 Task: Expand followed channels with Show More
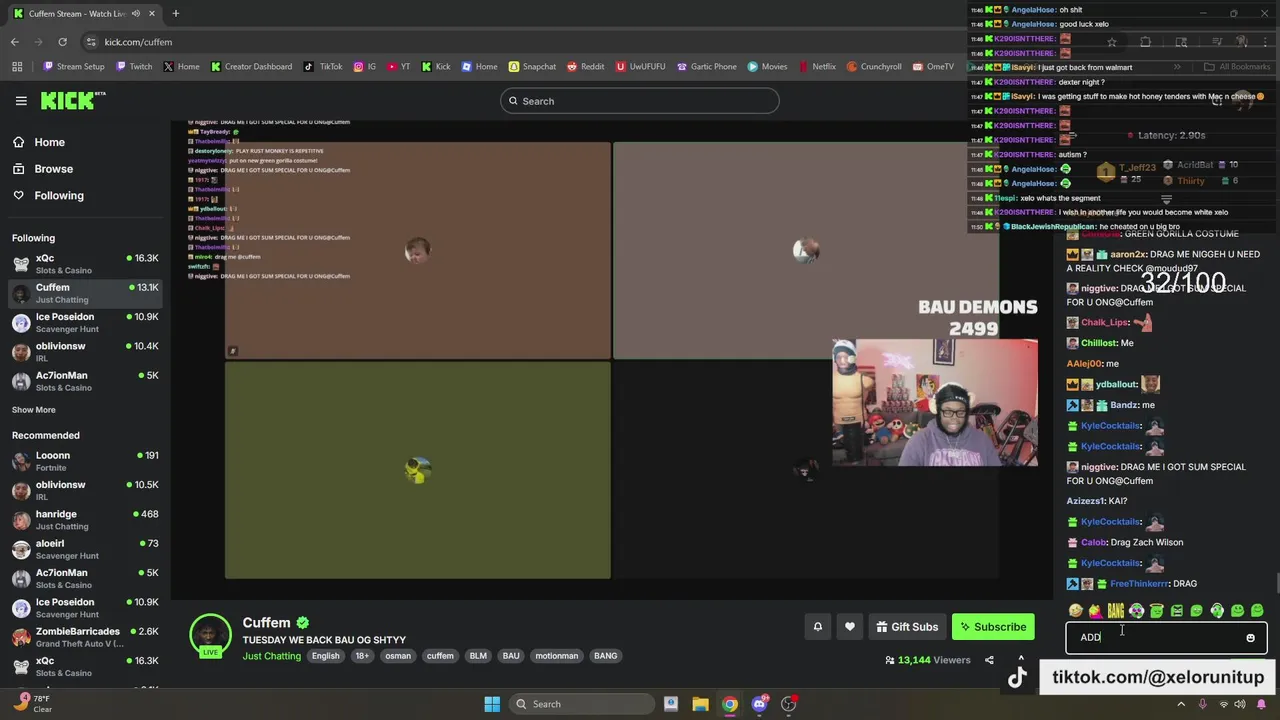pyautogui.click(x=34, y=410)
